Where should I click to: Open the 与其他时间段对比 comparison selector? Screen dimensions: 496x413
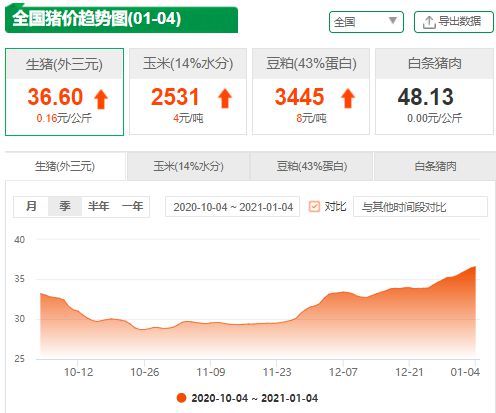point(420,207)
